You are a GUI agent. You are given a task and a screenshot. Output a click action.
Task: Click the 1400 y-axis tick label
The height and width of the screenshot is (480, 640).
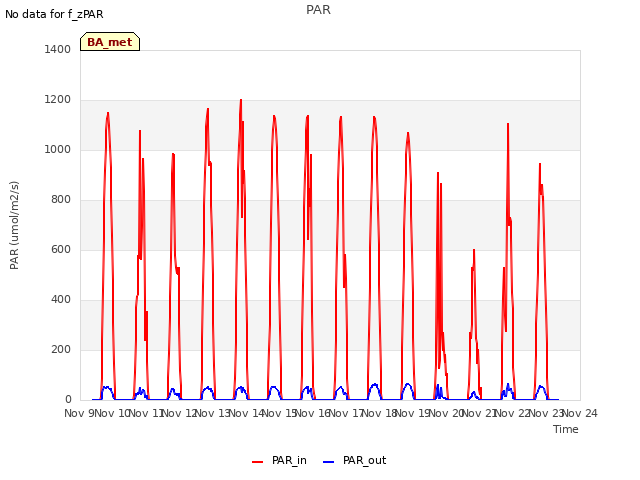tap(58, 49)
